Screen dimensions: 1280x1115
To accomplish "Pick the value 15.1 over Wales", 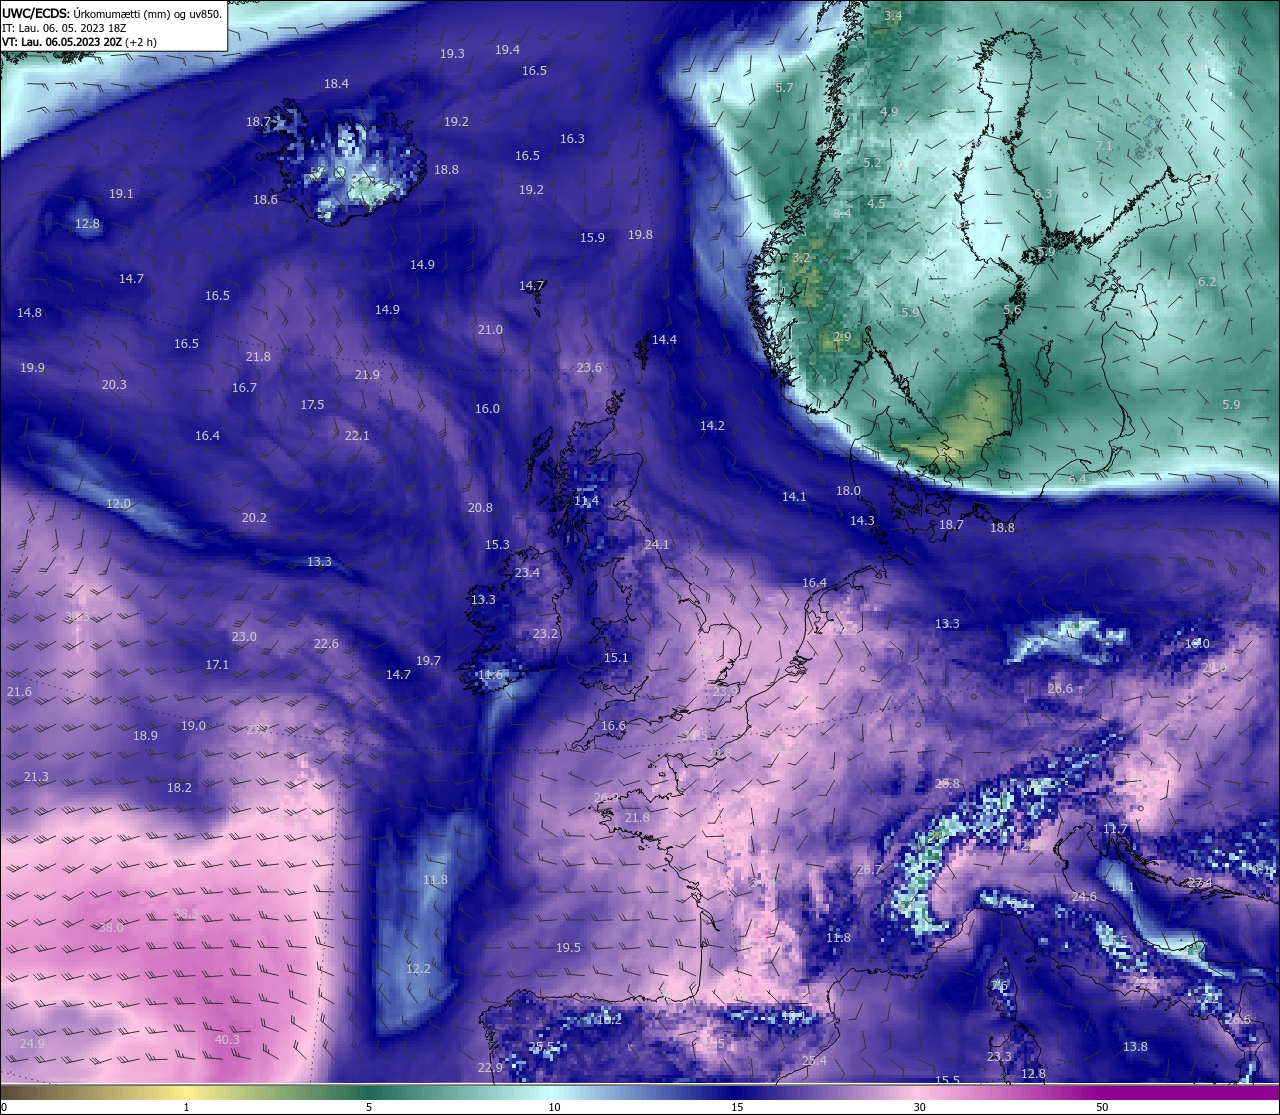I will click(x=617, y=658).
